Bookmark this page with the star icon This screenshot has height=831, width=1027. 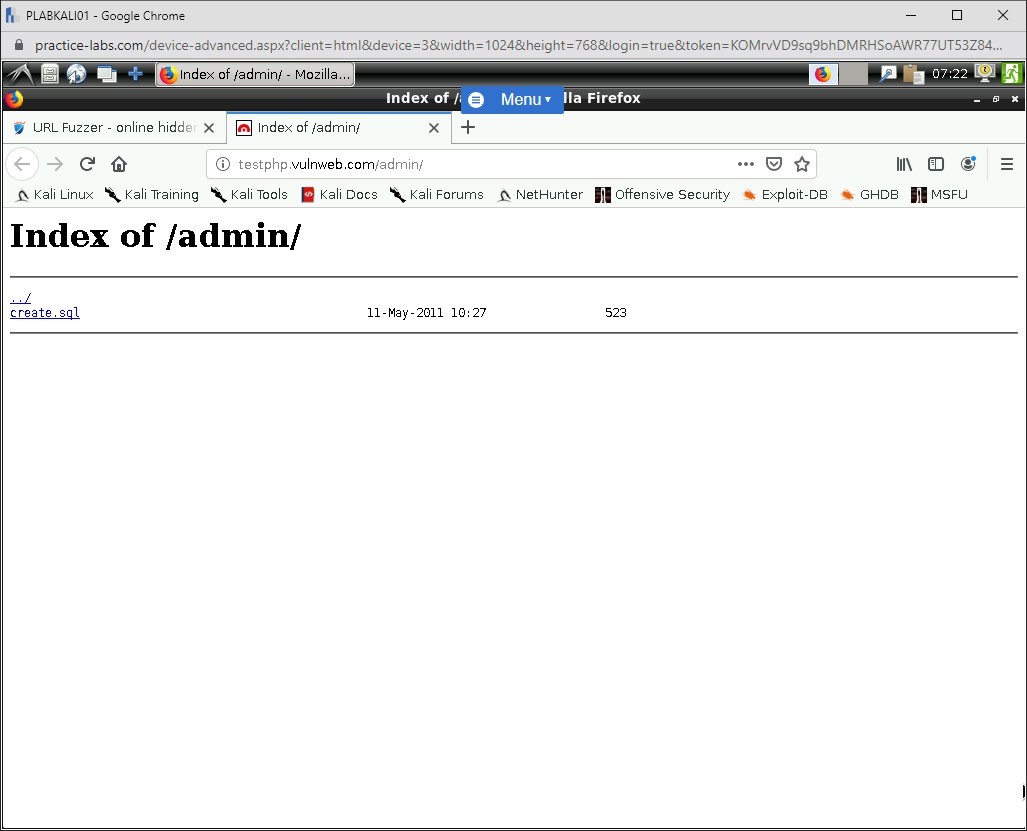tap(802, 164)
